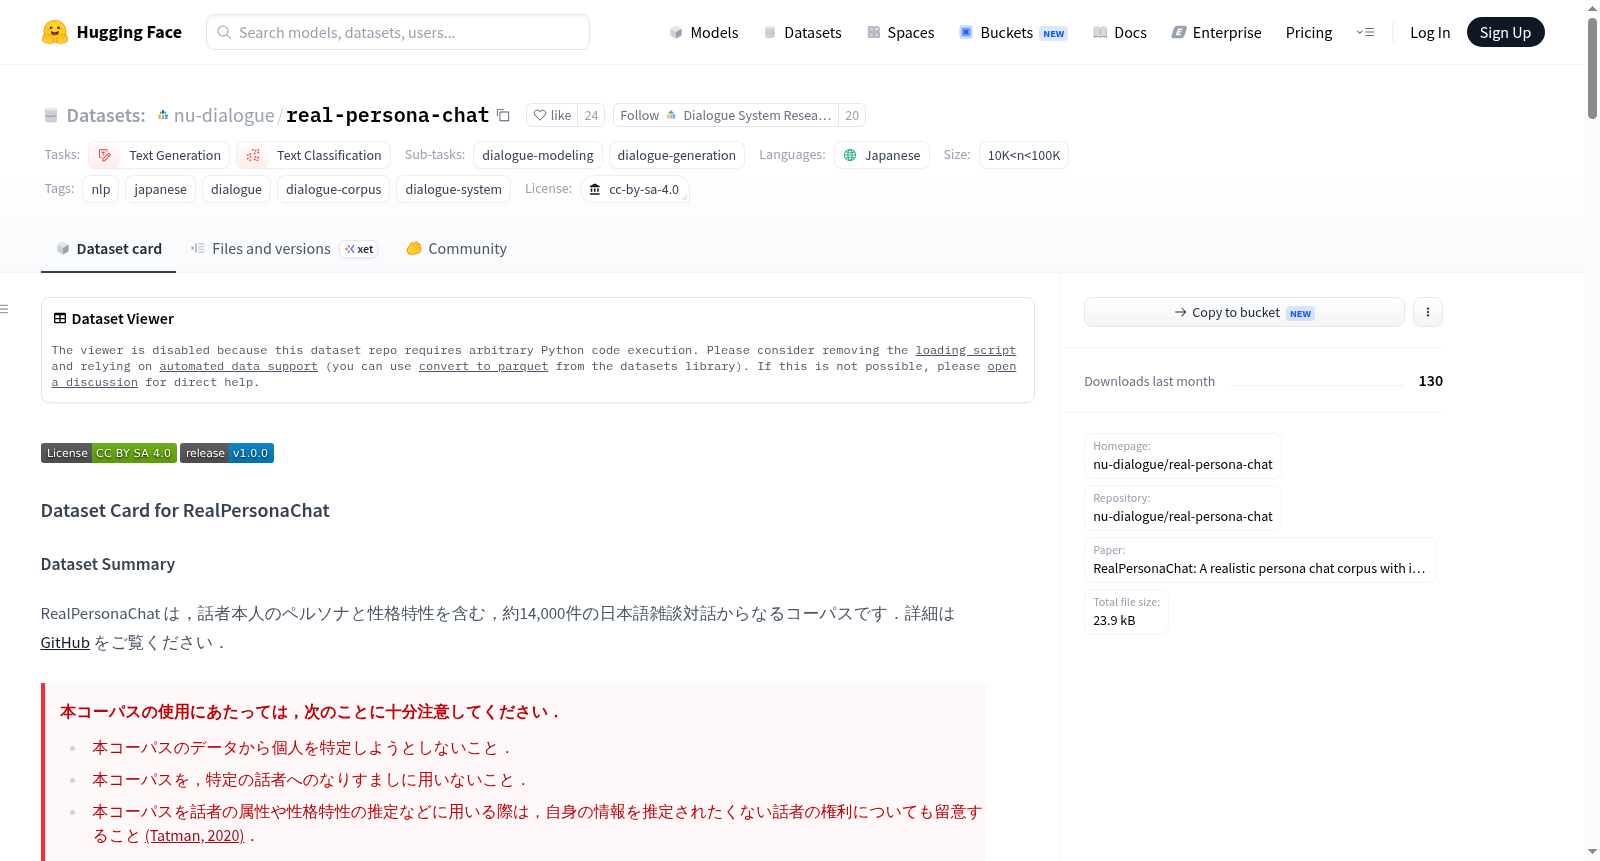This screenshot has width=1600, height=861.
Task: Select the japanese tag
Action: 160,189
